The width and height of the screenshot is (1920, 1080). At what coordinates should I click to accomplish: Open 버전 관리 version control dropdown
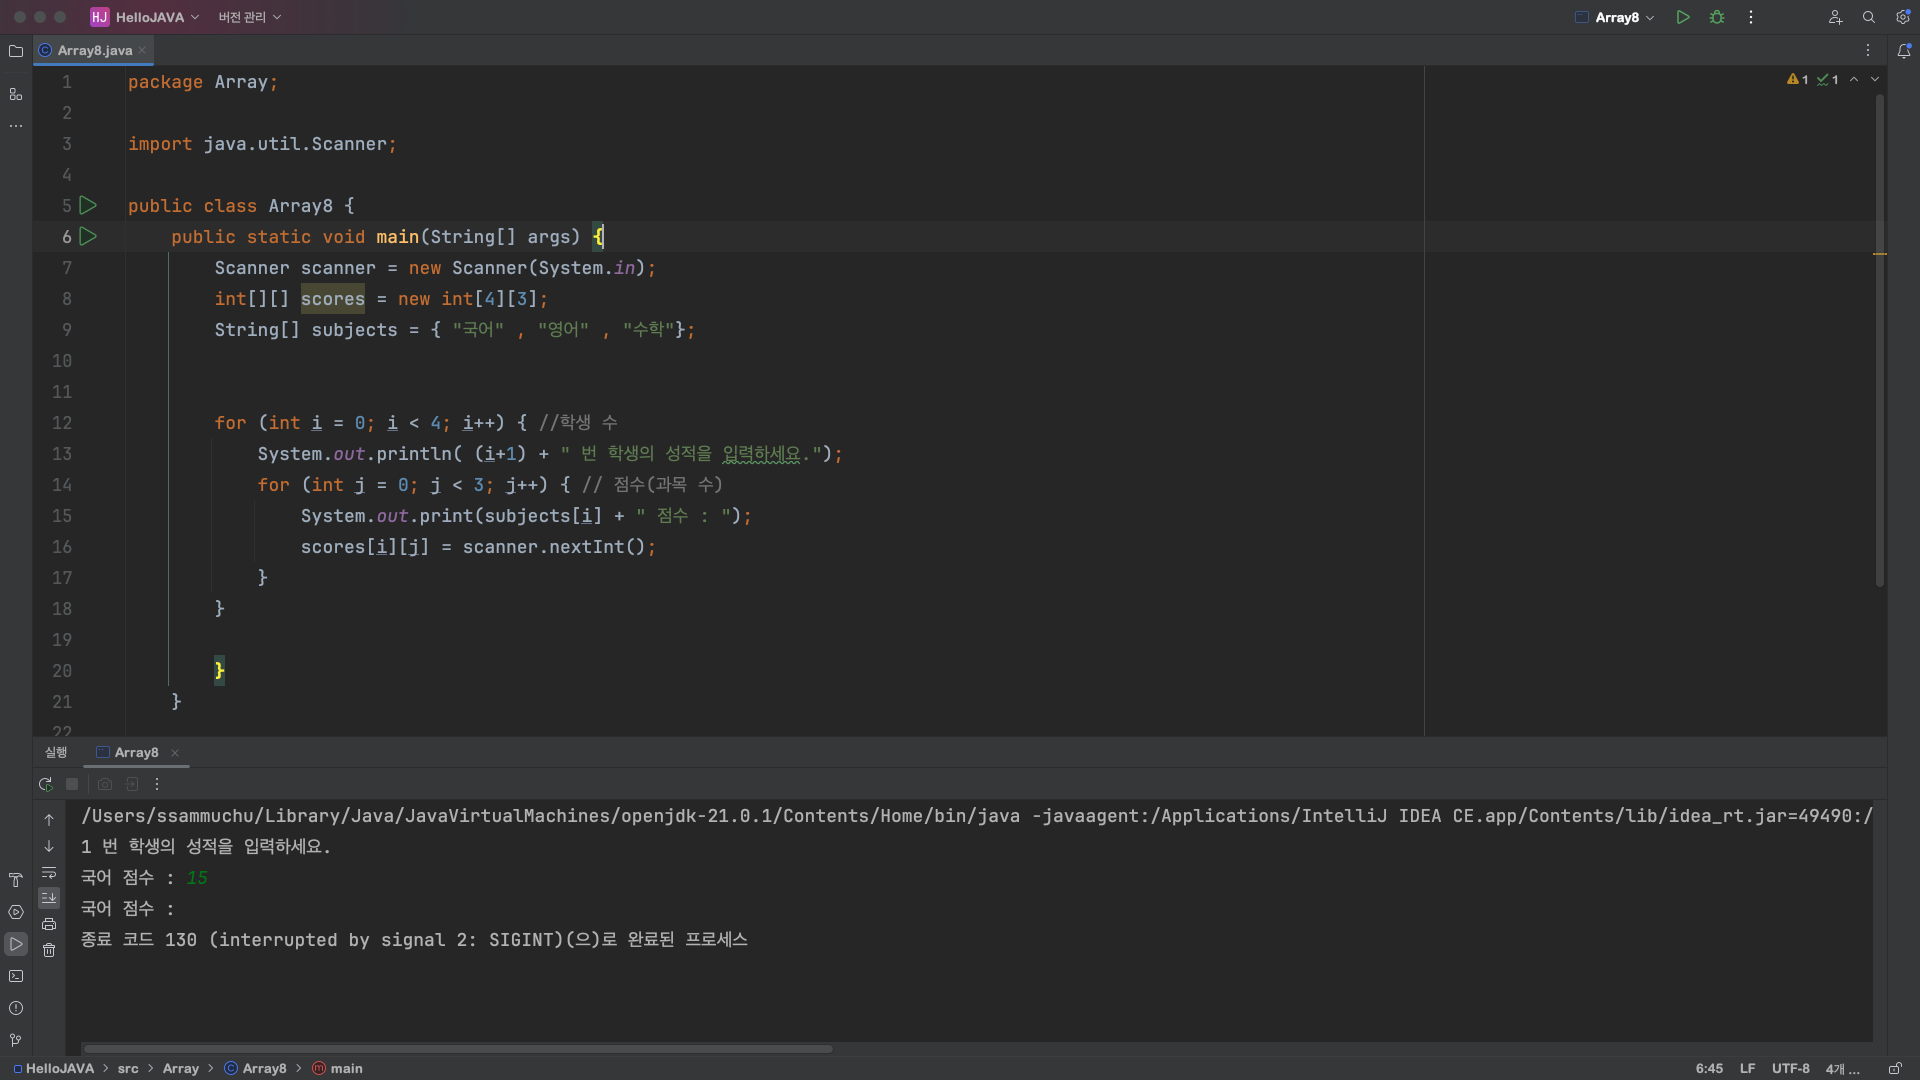250,17
